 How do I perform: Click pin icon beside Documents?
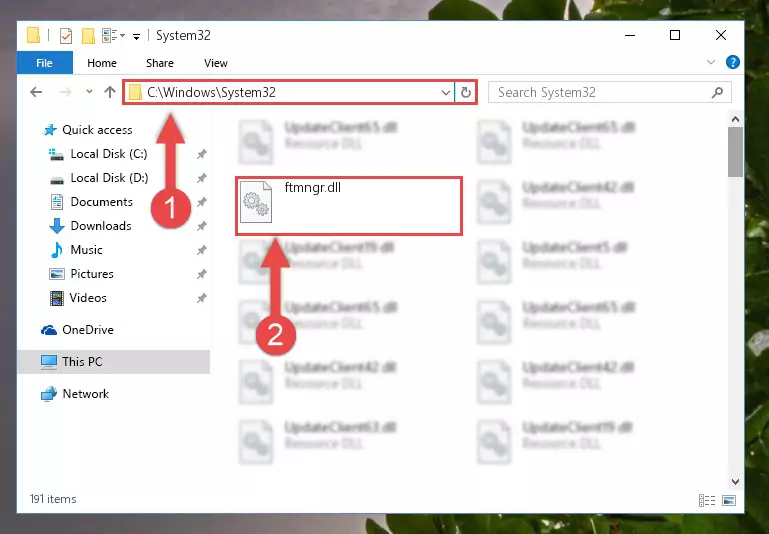pos(201,202)
